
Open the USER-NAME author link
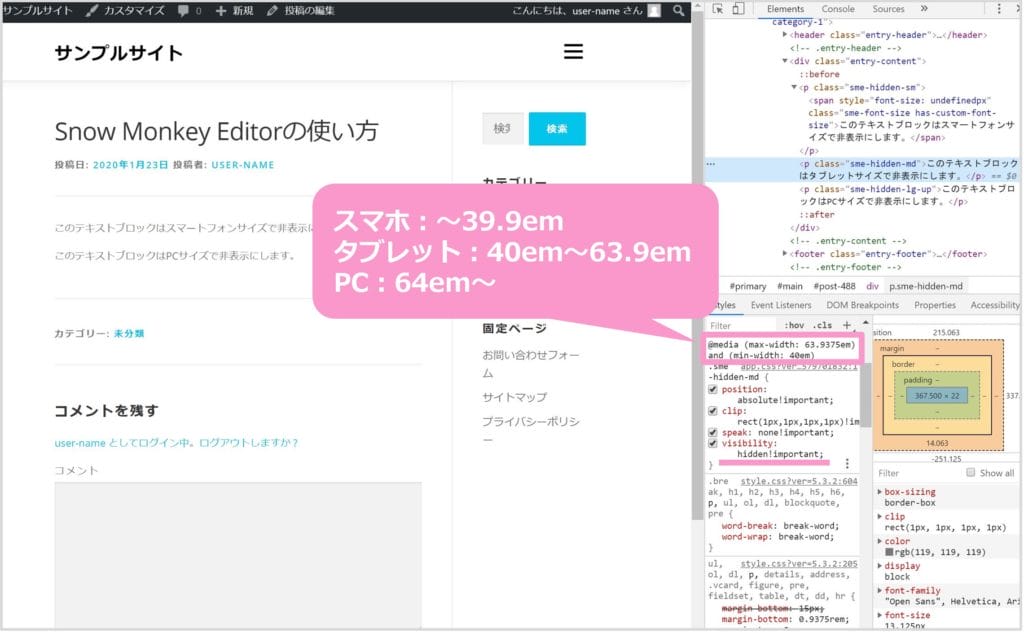click(242, 165)
